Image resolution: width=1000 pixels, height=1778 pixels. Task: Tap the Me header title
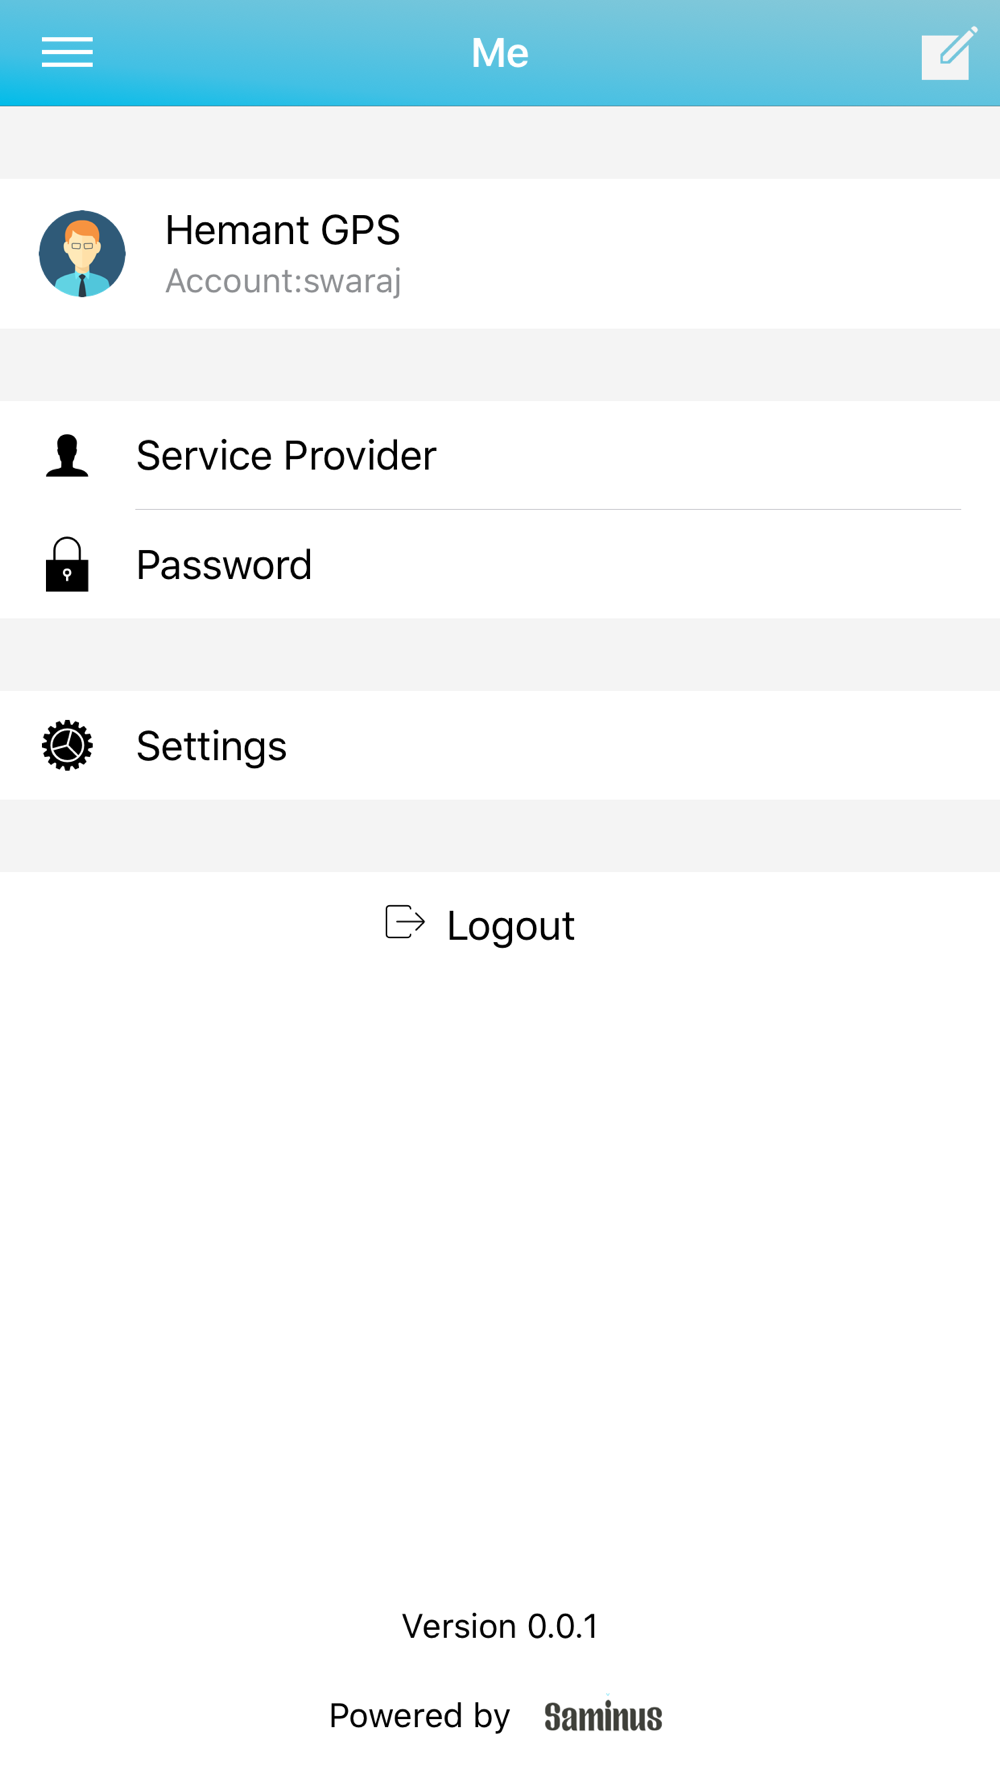[x=500, y=53]
